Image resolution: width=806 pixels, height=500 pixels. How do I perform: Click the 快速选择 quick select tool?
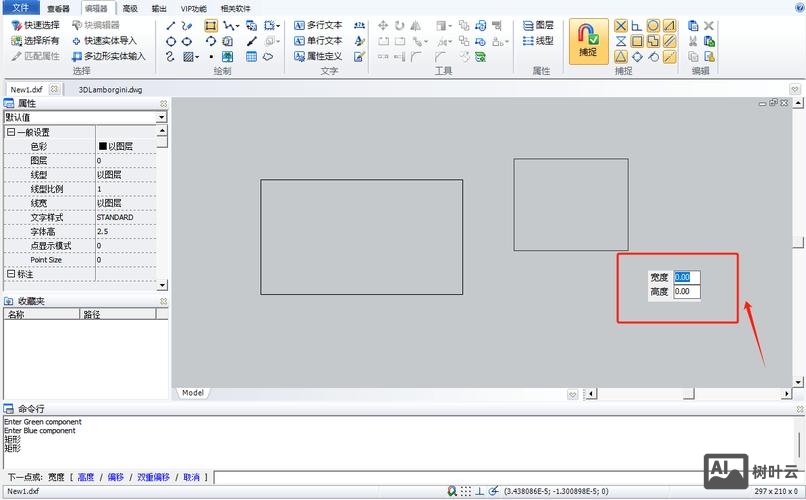[35, 25]
